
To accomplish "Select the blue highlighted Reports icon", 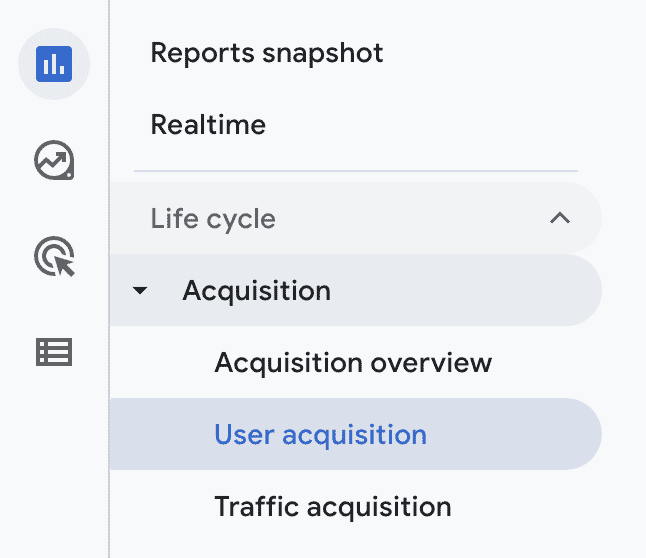I will click(x=54, y=65).
